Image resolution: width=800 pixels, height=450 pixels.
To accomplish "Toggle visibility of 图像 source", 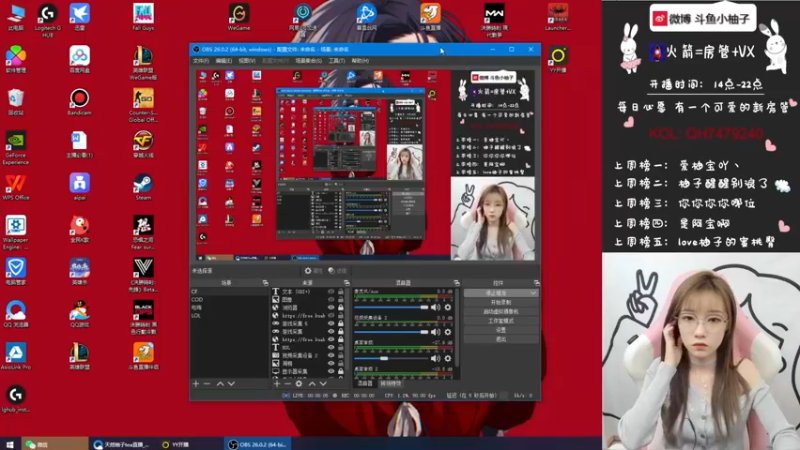I will [x=331, y=300].
